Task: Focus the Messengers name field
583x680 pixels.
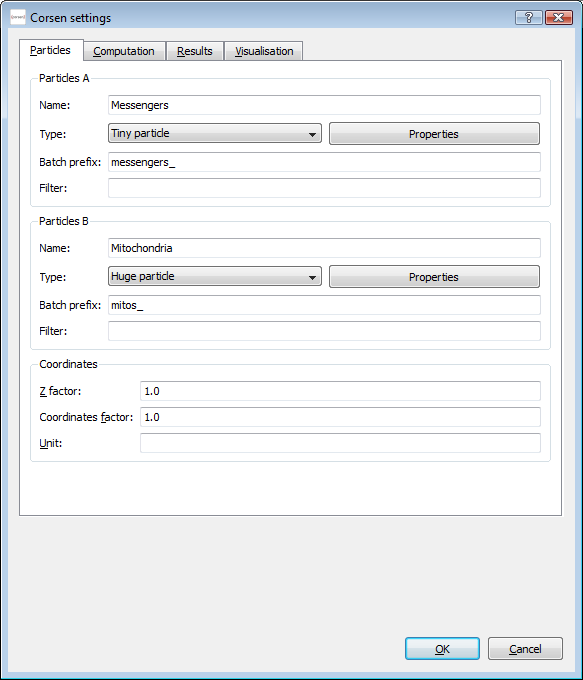Action: [324, 105]
